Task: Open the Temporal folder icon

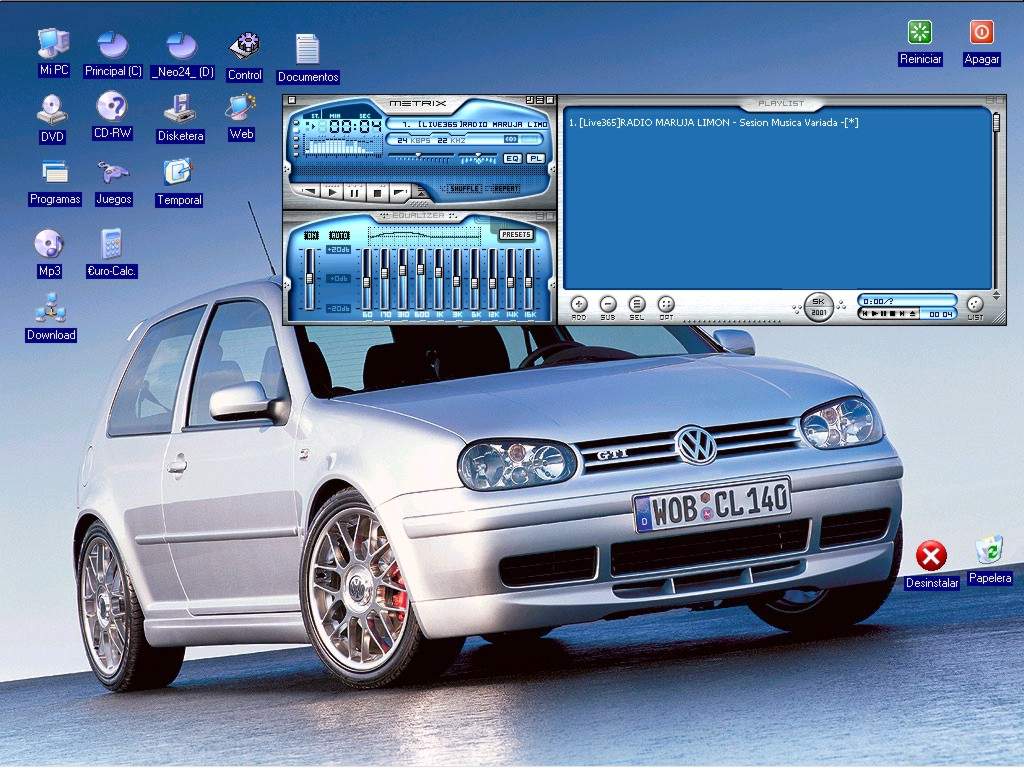Action: point(179,183)
